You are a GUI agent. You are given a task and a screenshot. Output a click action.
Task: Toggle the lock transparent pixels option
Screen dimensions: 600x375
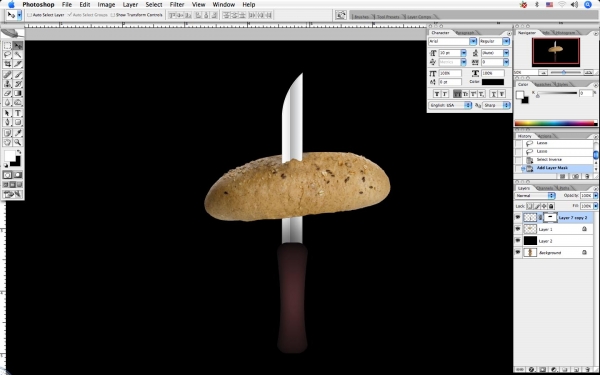(x=530, y=206)
